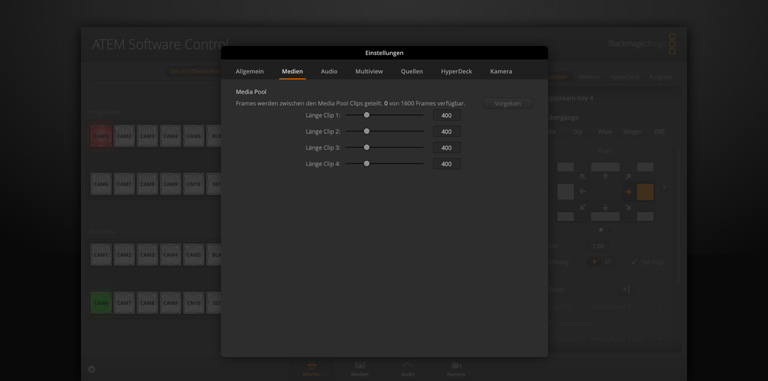Select red CAM1 button in Program row

[101, 136]
